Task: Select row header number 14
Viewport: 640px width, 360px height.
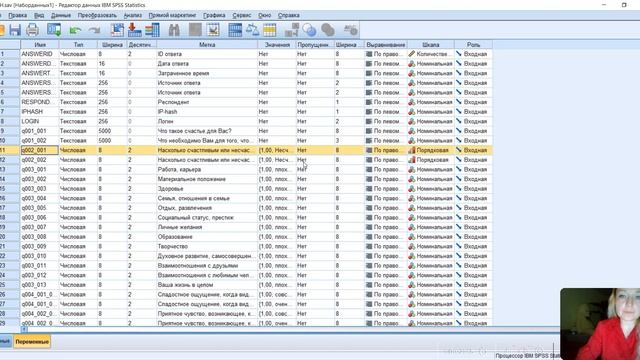Action: tap(10, 179)
